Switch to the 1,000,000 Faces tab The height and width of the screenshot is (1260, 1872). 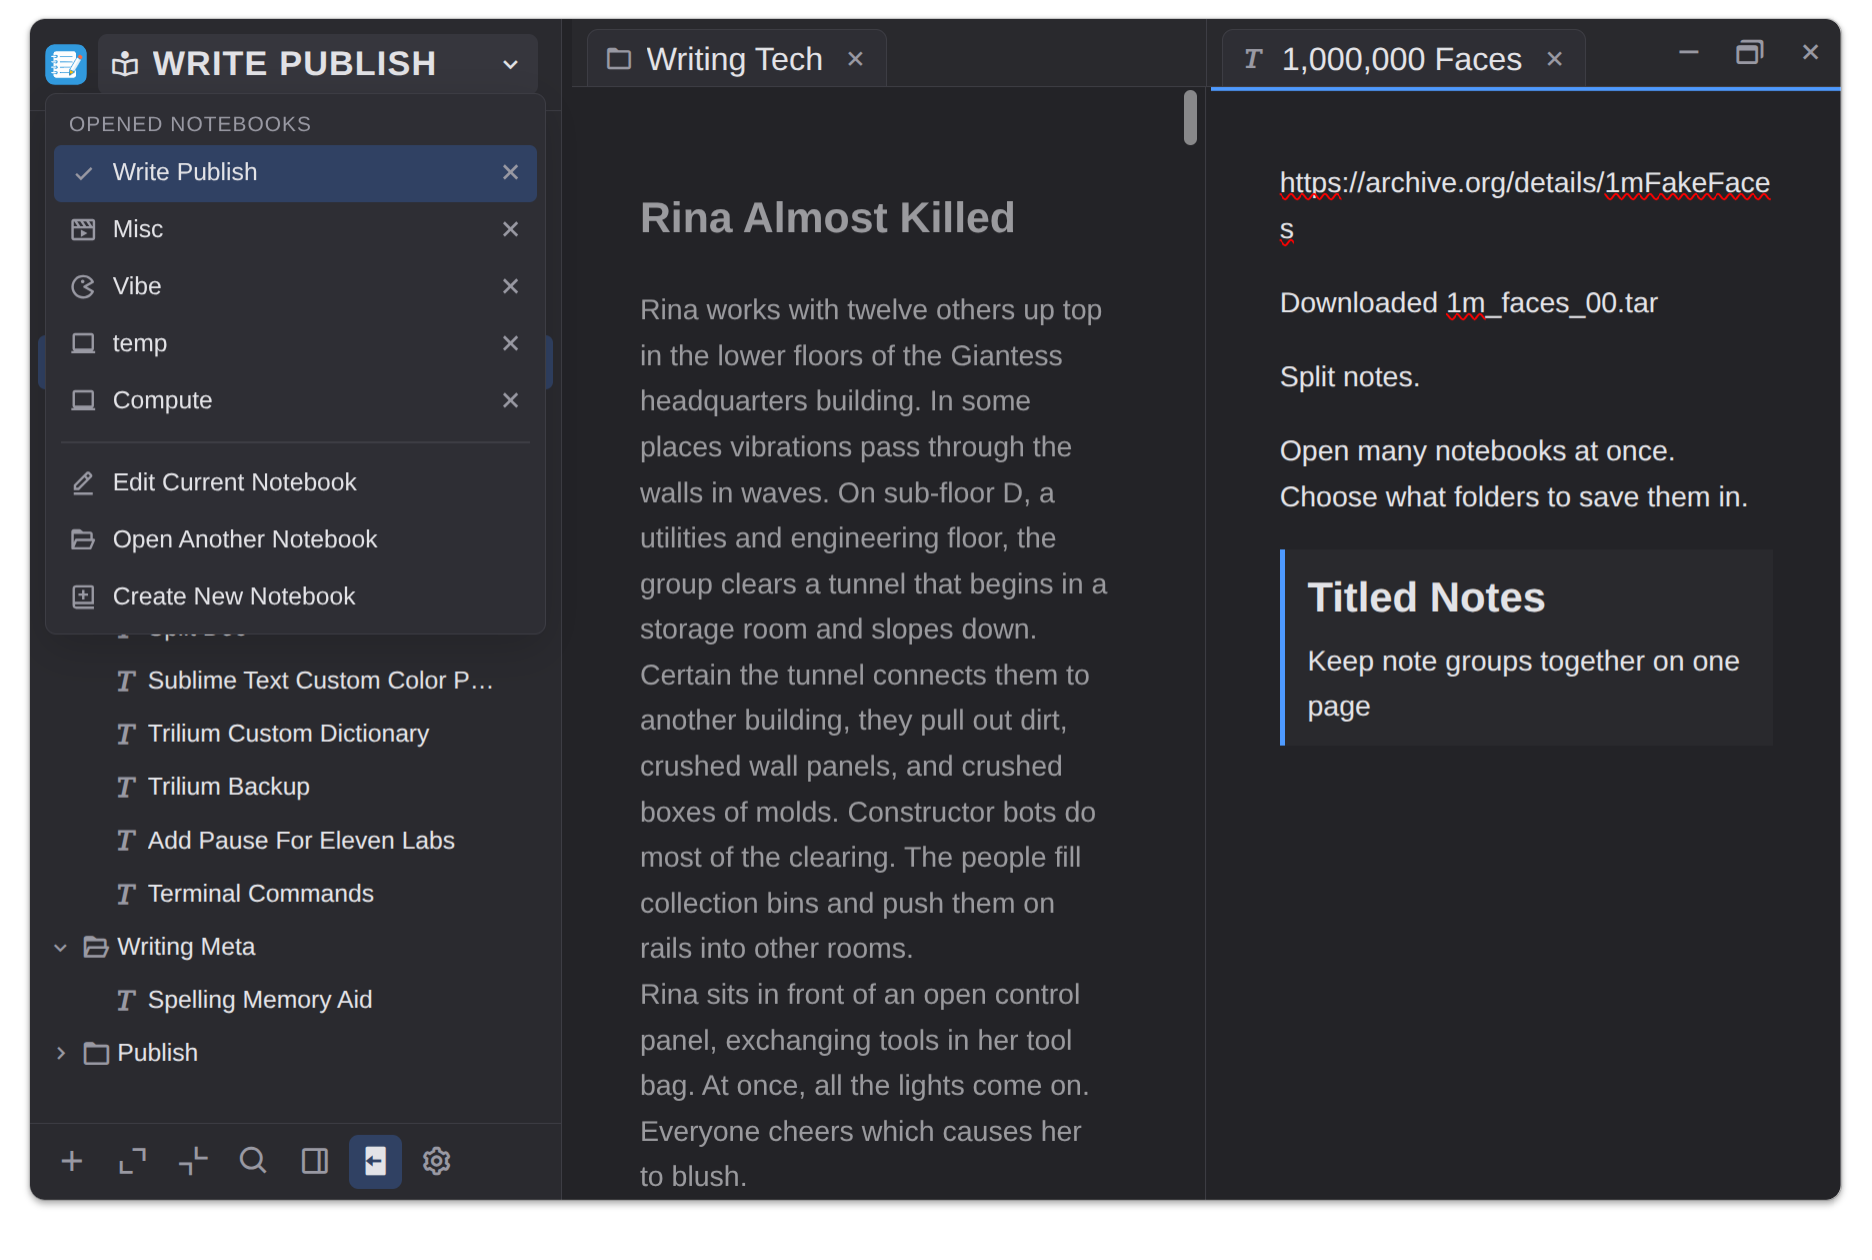click(x=1401, y=59)
